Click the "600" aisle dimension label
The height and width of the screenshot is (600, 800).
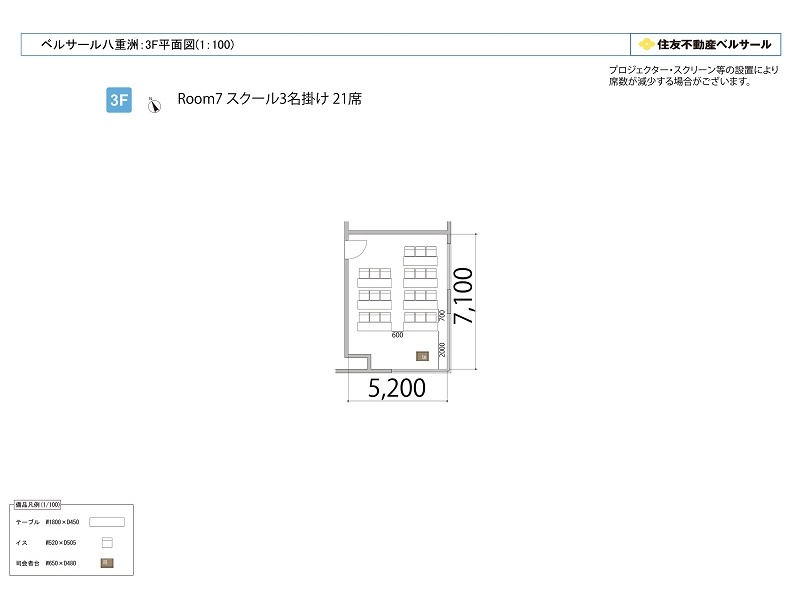(x=397, y=335)
